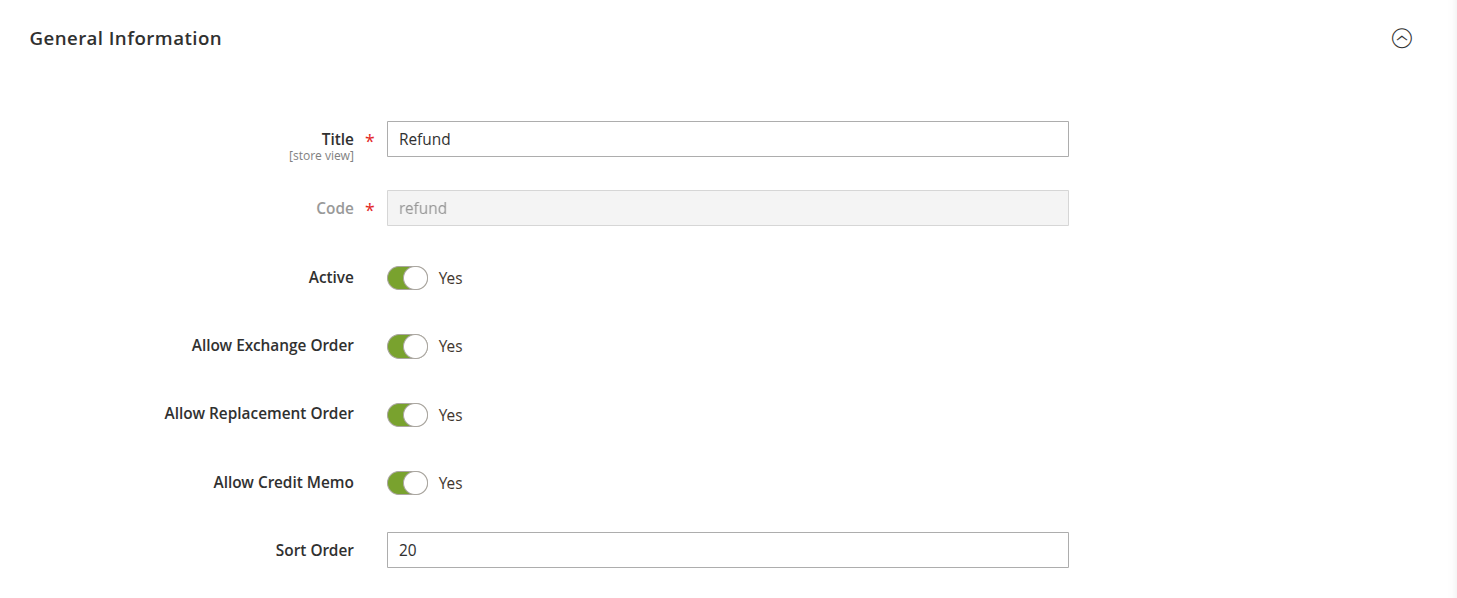The height and width of the screenshot is (598, 1457).
Task: Toggle the Allow Replacement Order switch
Action: pyautogui.click(x=407, y=415)
